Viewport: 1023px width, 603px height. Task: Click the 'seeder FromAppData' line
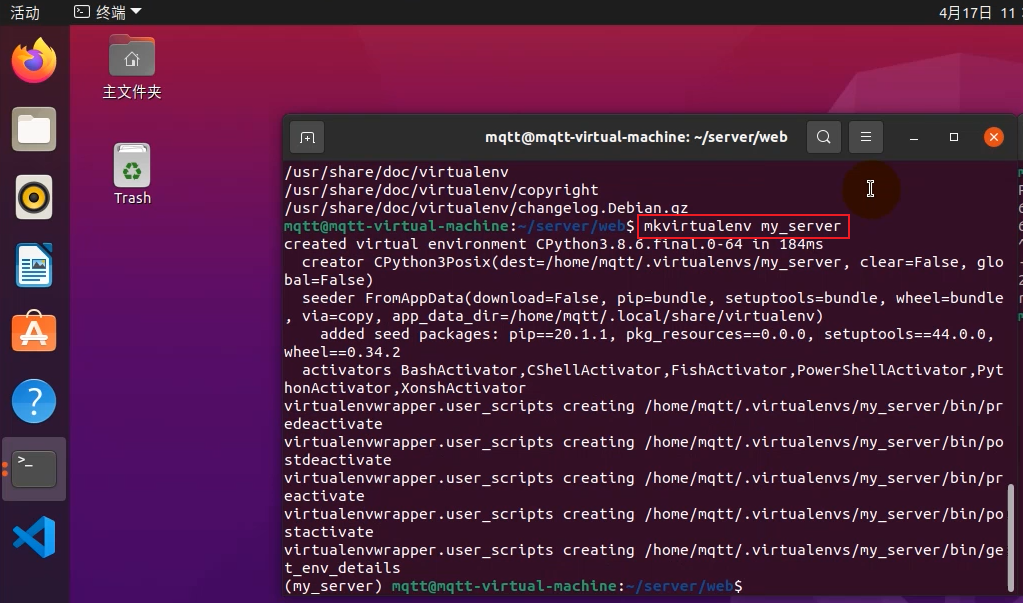tap(652, 298)
